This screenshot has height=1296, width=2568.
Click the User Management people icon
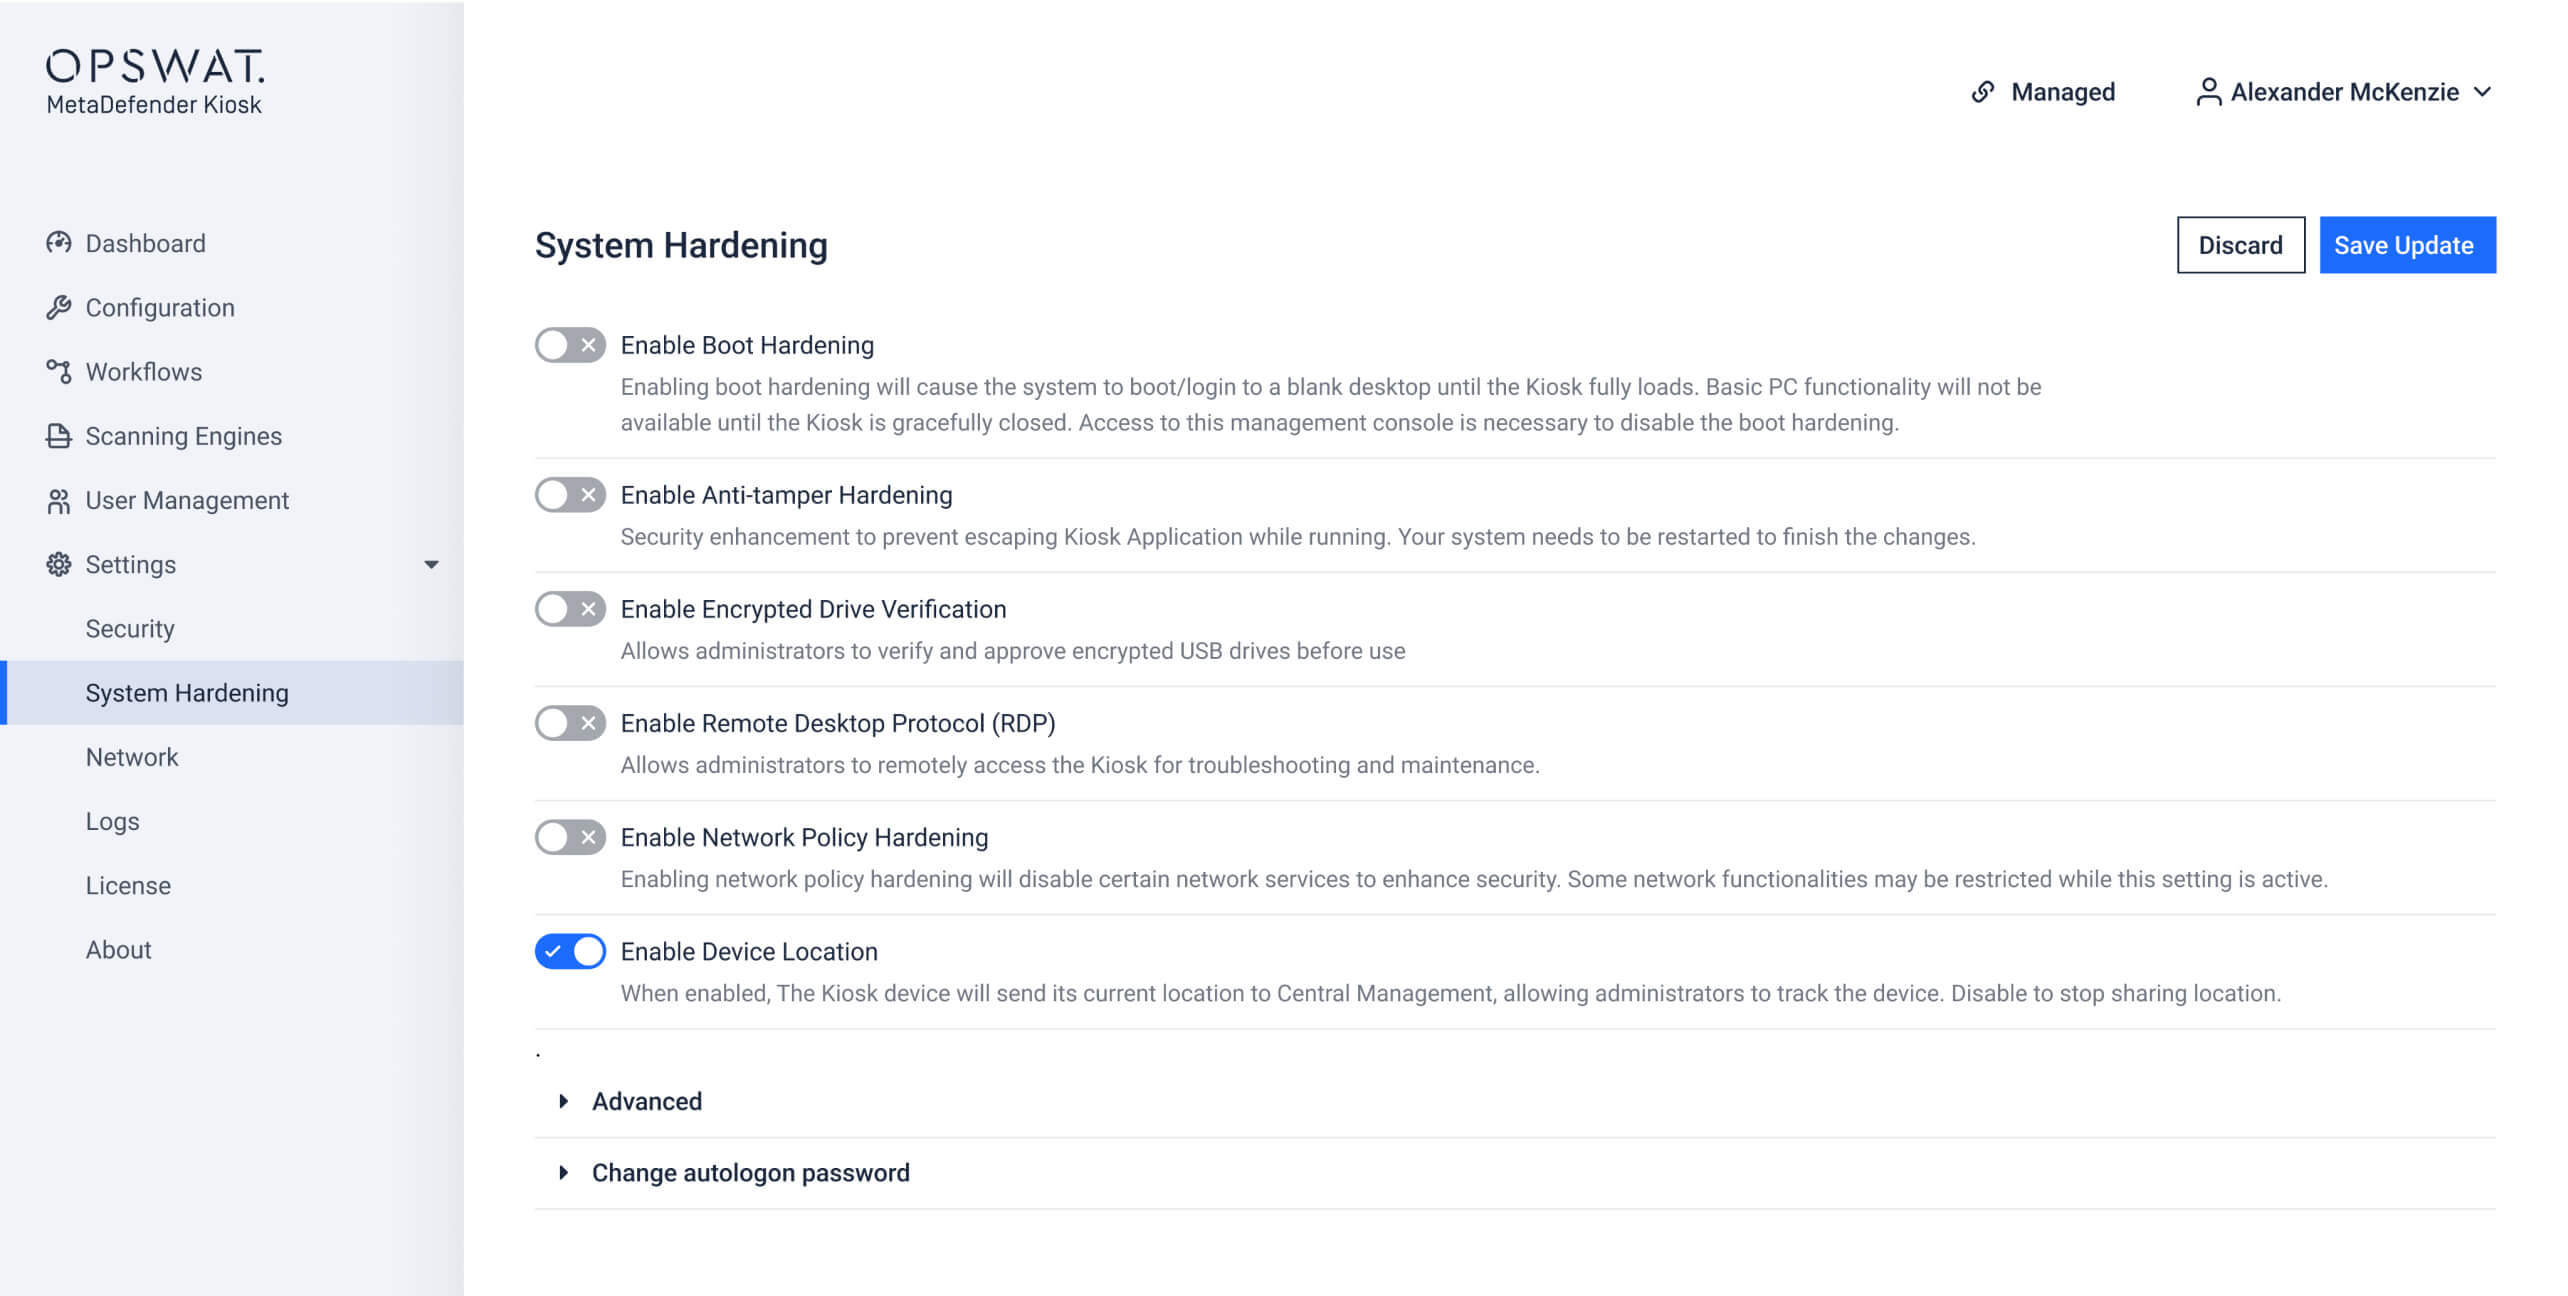coord(59,500)
